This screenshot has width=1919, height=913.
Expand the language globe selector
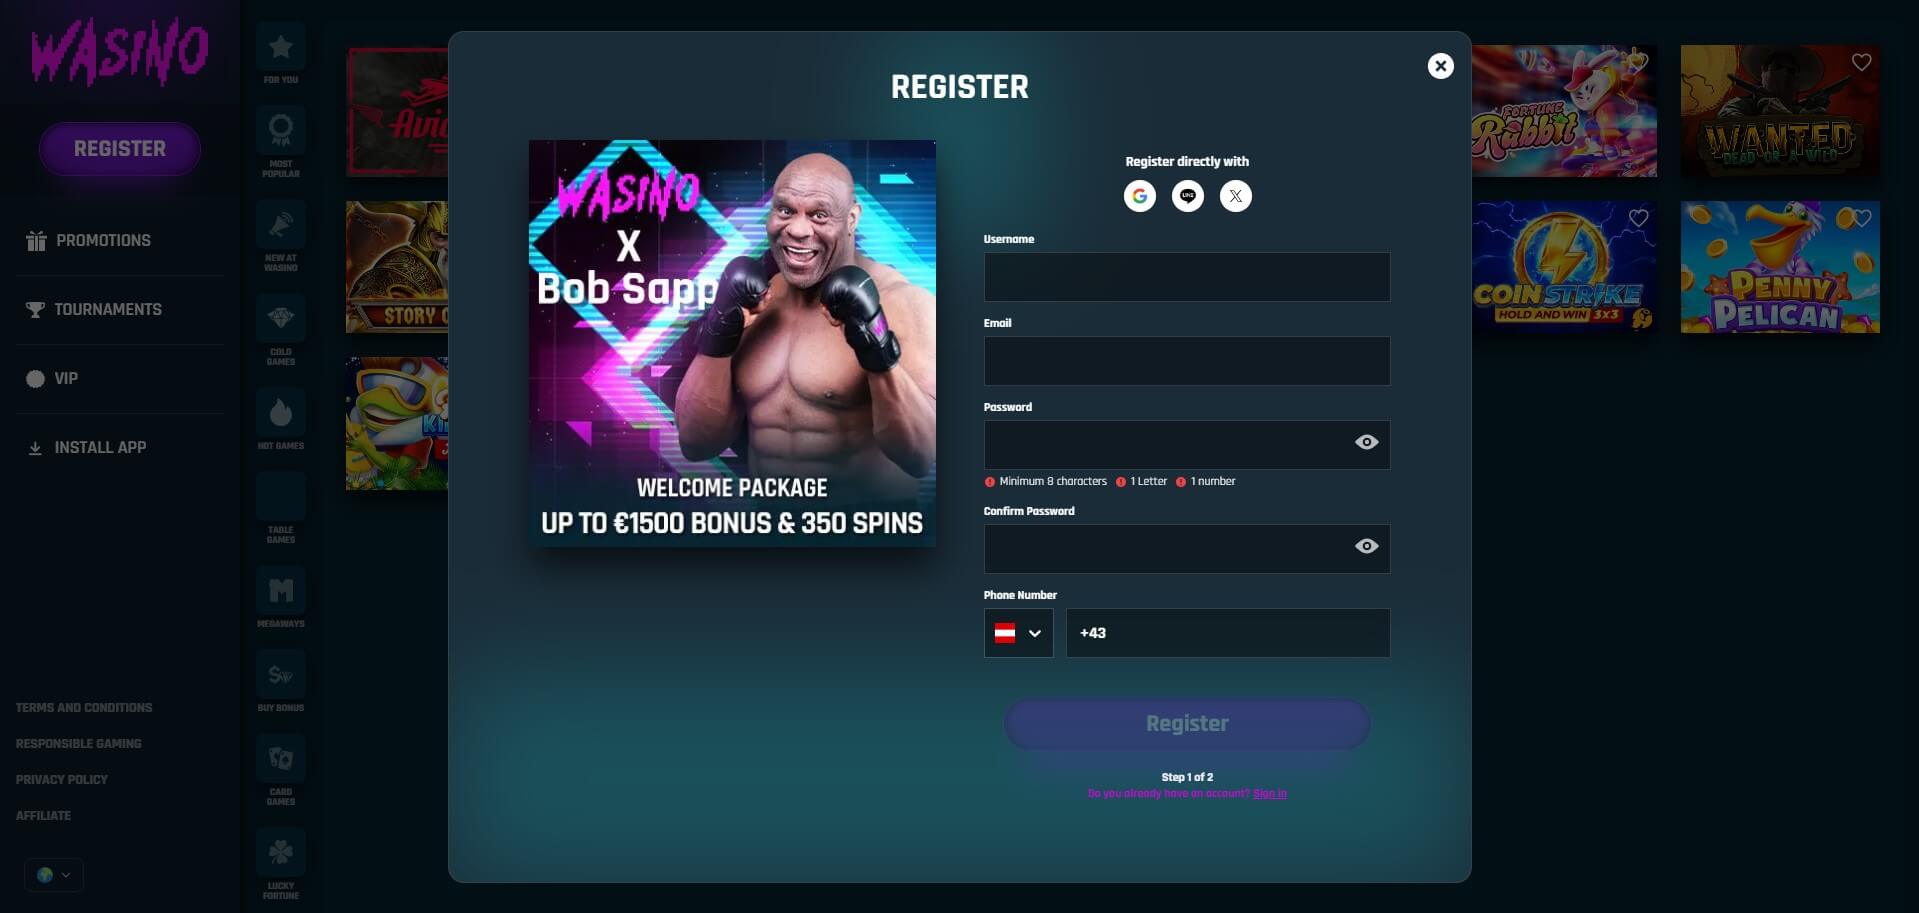pos(54,875)
